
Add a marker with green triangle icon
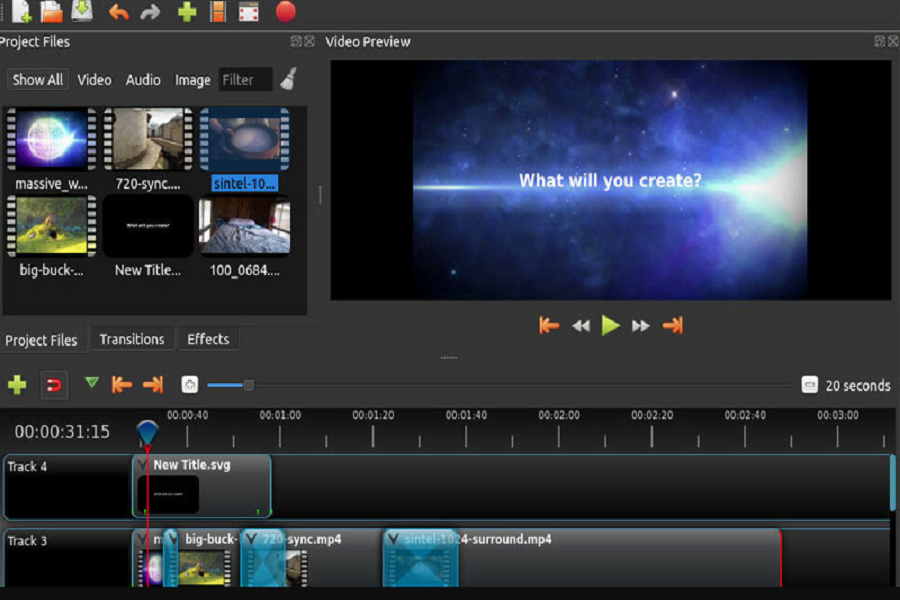pyautogui.click(x=91, y=382)
